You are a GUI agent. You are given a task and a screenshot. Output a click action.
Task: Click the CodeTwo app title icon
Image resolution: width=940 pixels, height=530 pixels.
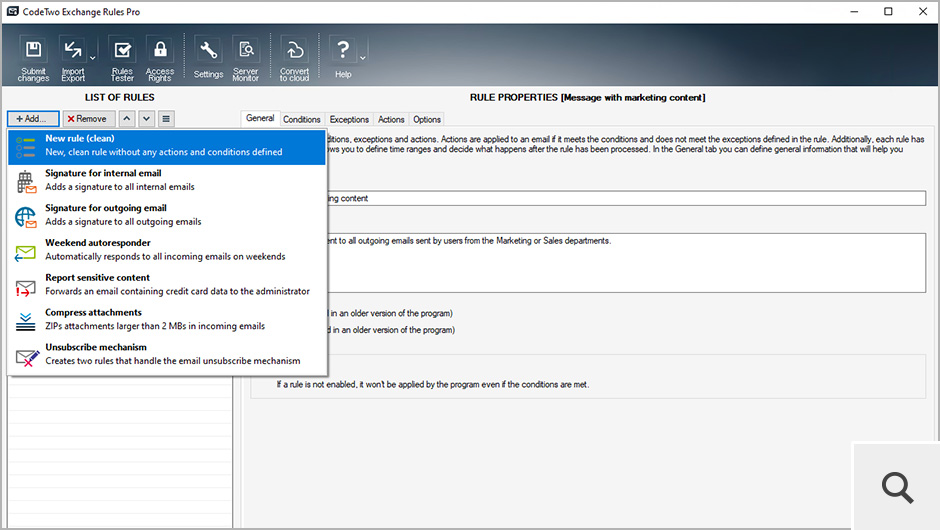(13, 11)
